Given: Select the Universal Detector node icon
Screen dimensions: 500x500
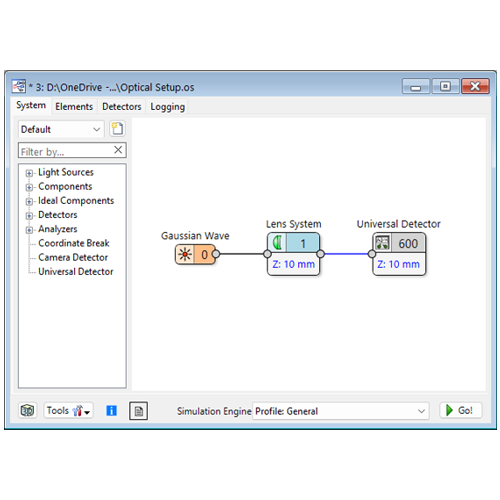Looking at the screenshot, I should point(382,243).
